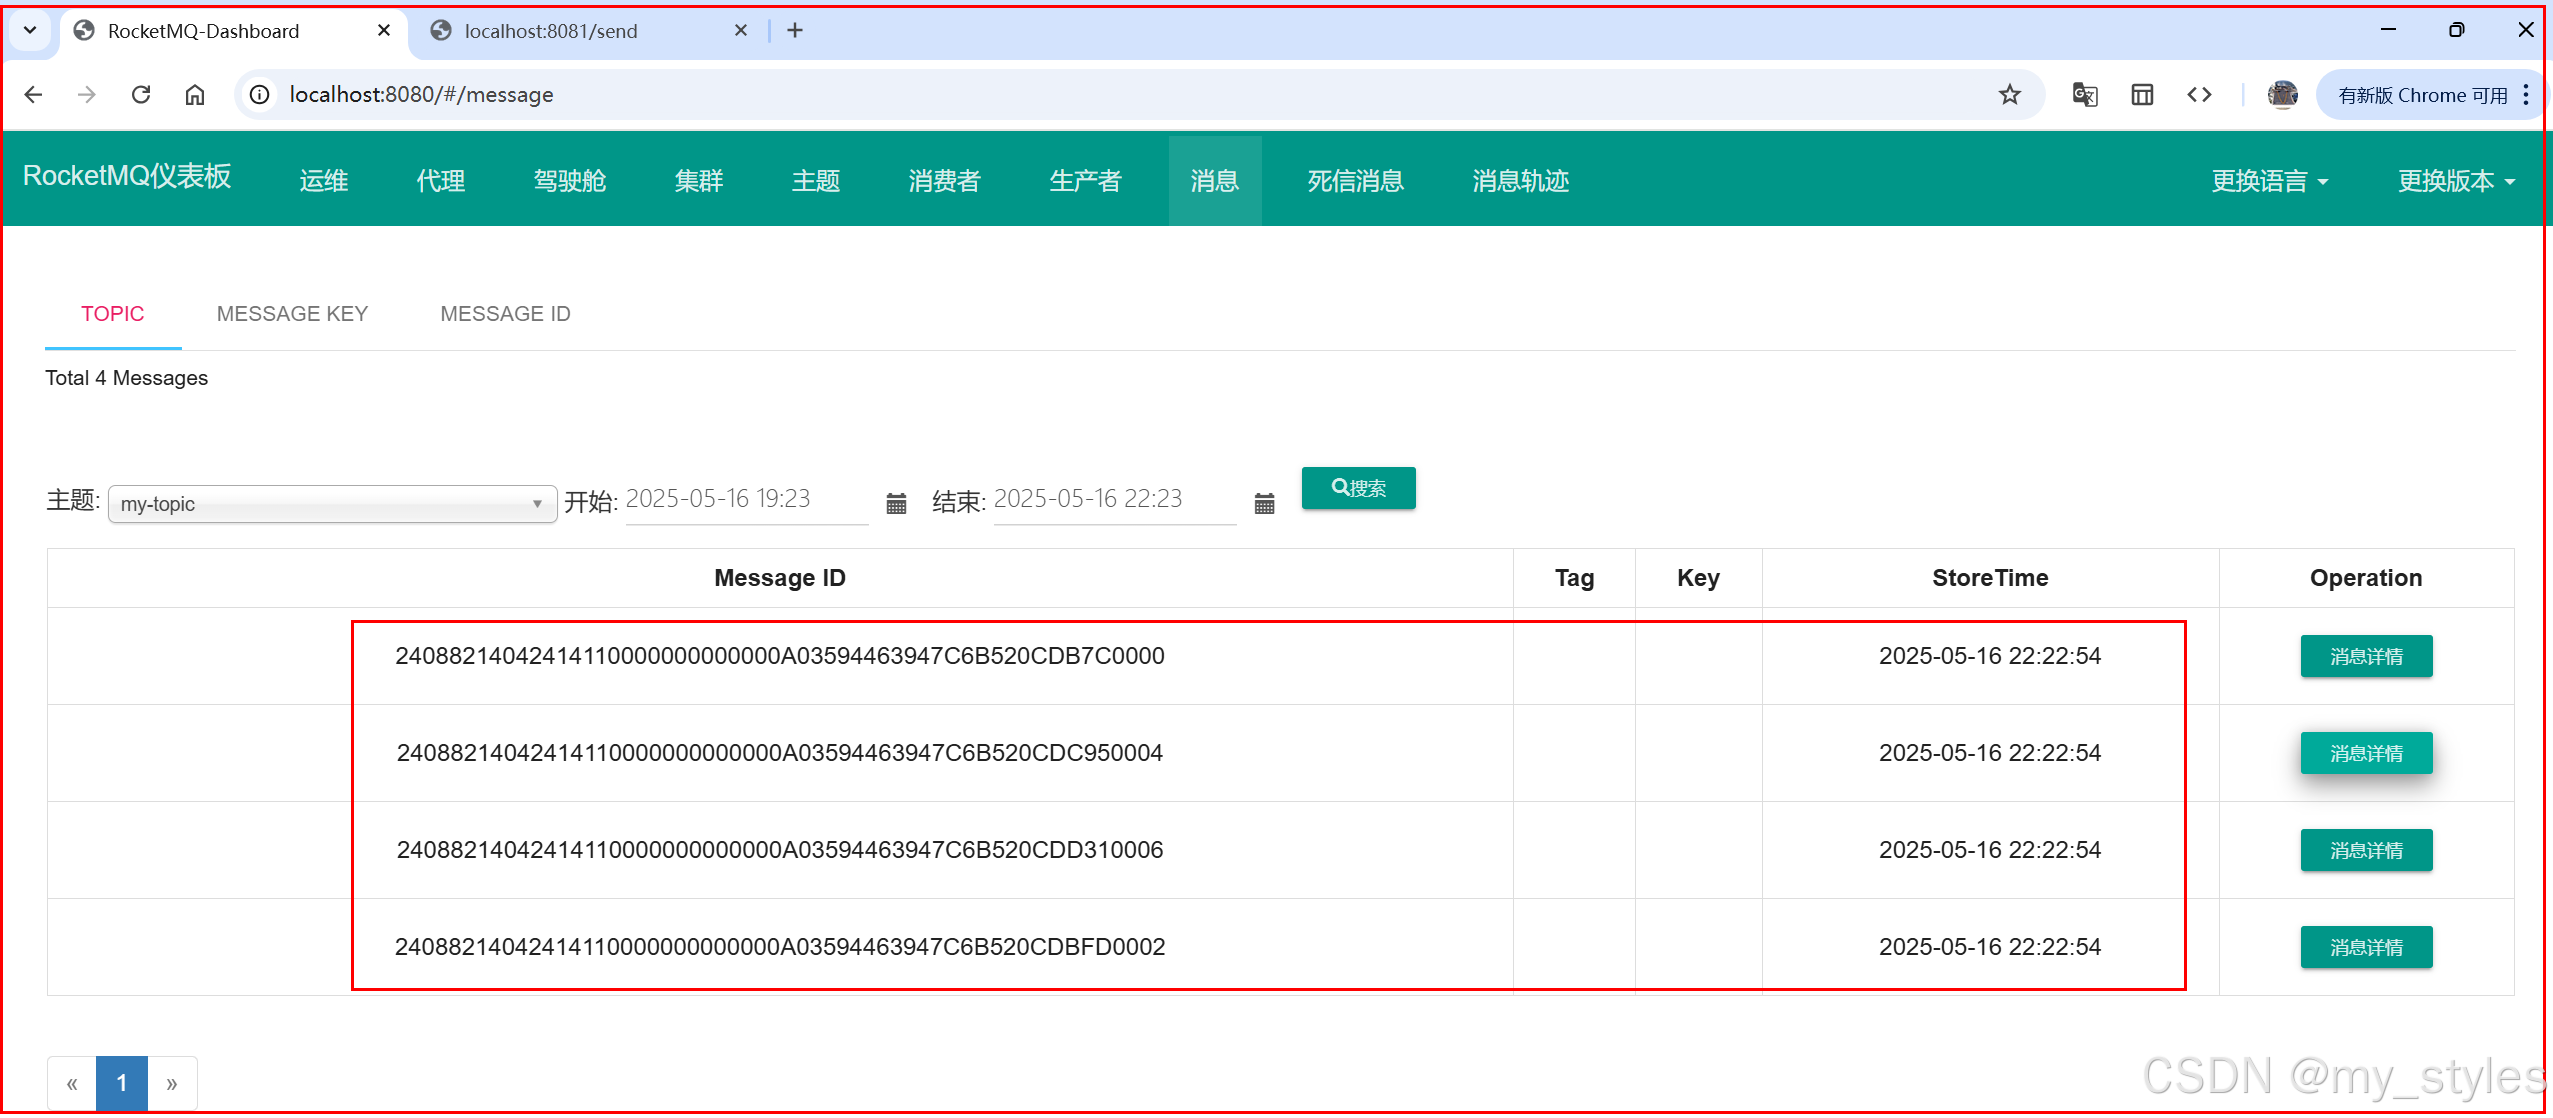
Task: Open the 死信消息 menu item
Action: [x=1355, y=181]
